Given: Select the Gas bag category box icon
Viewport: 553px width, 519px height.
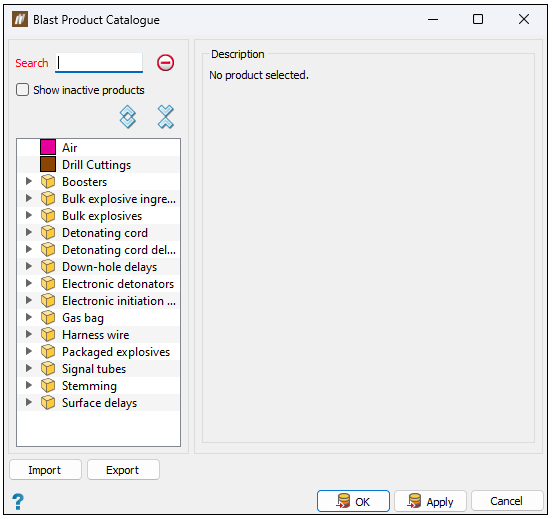Looking at the screenshot, I should pos(48,318).
